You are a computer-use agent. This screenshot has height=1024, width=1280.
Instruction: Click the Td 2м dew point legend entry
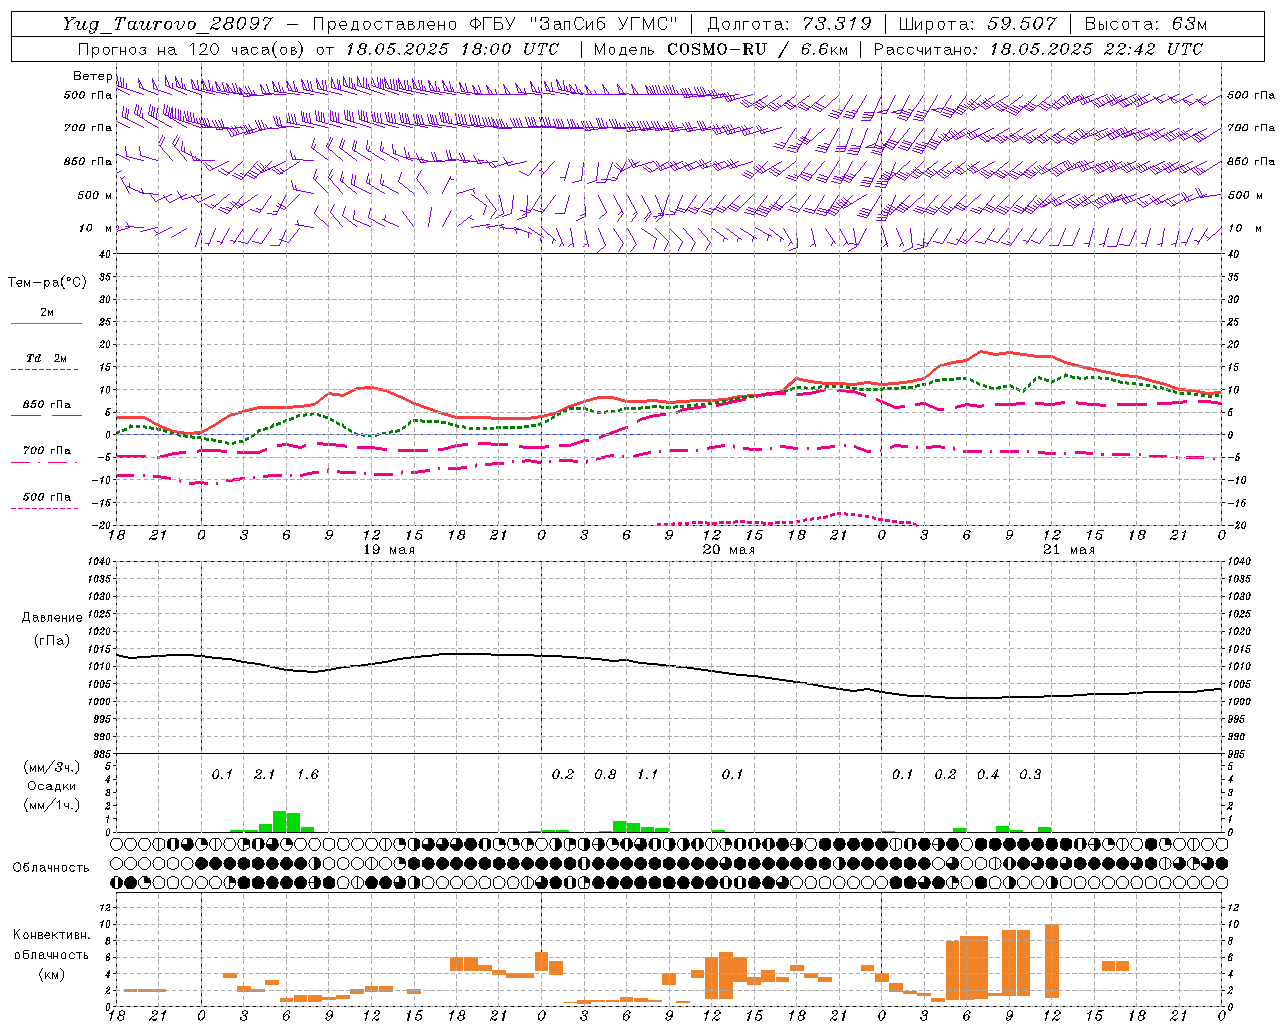tap(46, 358)
